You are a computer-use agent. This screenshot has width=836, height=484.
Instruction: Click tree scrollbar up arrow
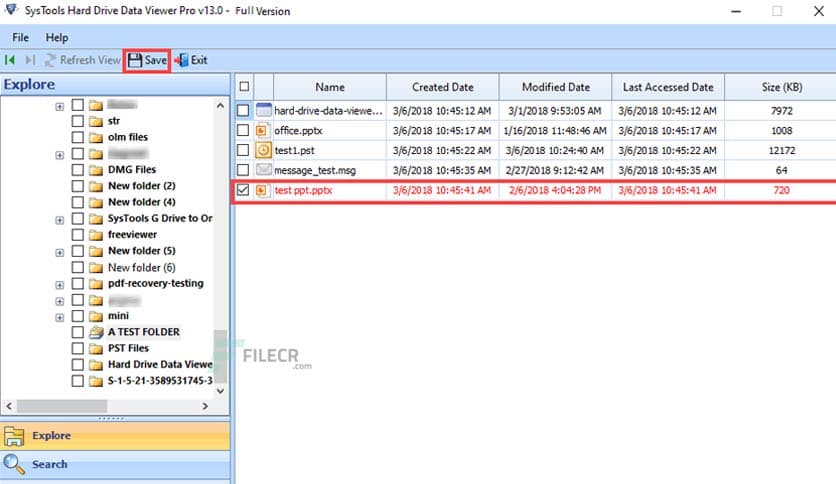(220, 106)
